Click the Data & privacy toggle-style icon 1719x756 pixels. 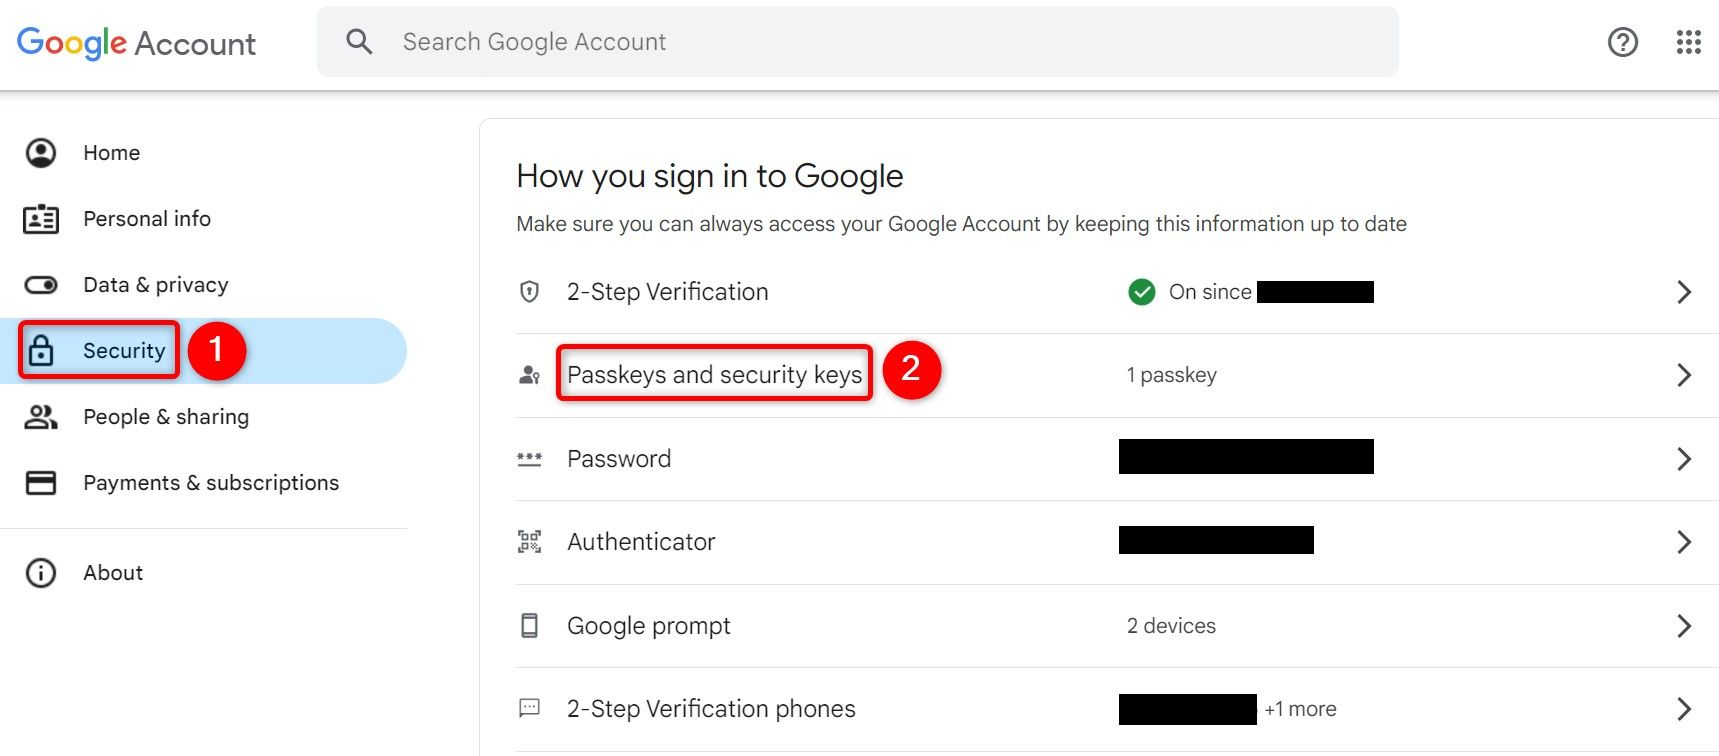[40, 284]
